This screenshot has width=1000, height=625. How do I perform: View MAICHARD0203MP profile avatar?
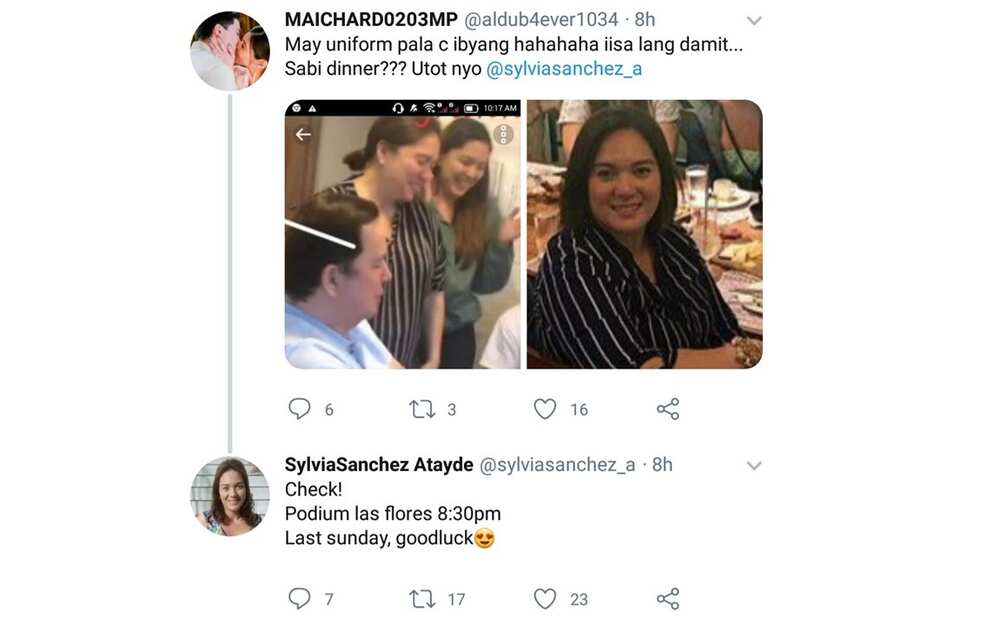point(230,50)
